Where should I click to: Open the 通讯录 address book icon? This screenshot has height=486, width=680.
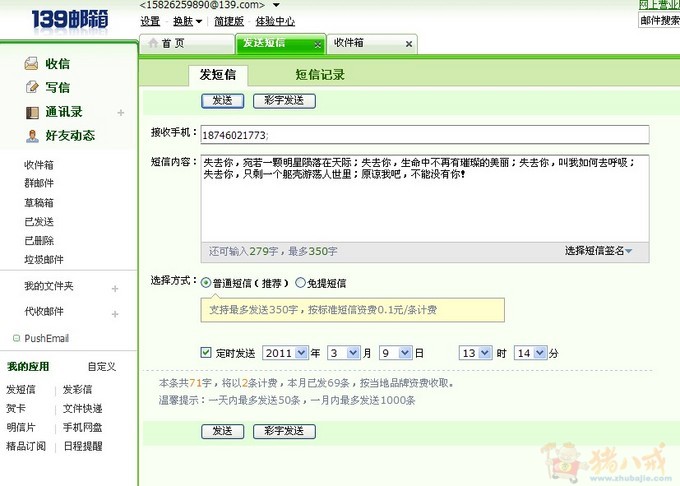pyautogui.click(x=32, y=112)
